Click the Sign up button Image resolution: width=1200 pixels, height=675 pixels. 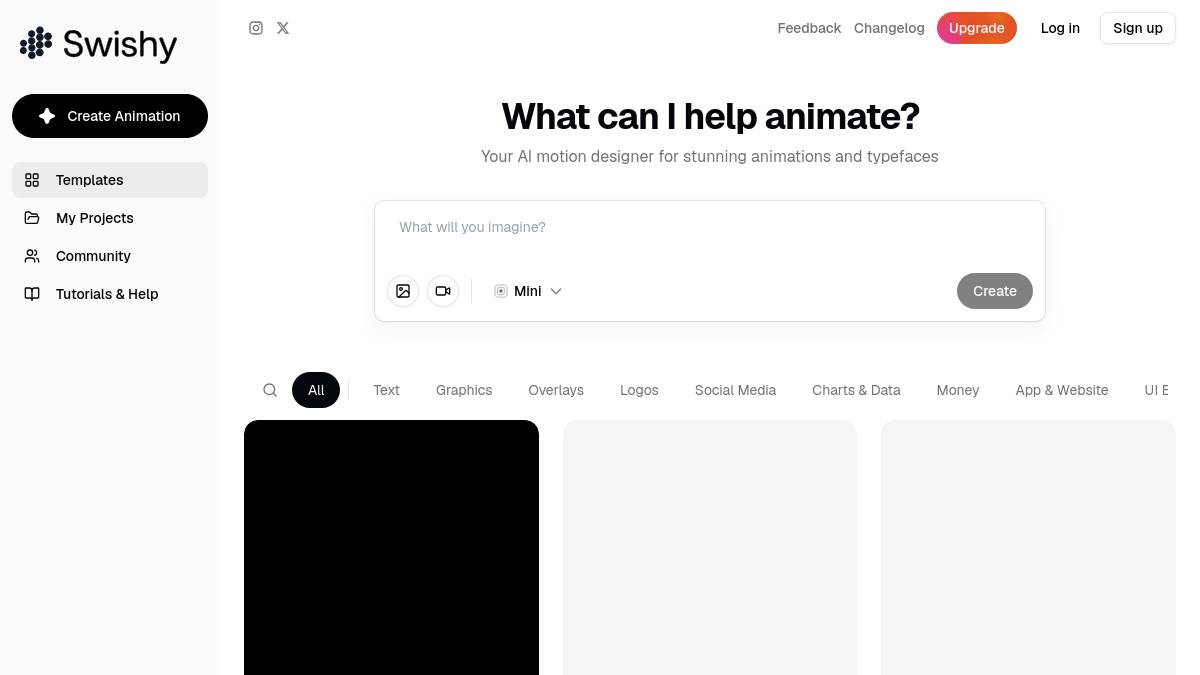pyautogui.click(x=1138, y=28)
